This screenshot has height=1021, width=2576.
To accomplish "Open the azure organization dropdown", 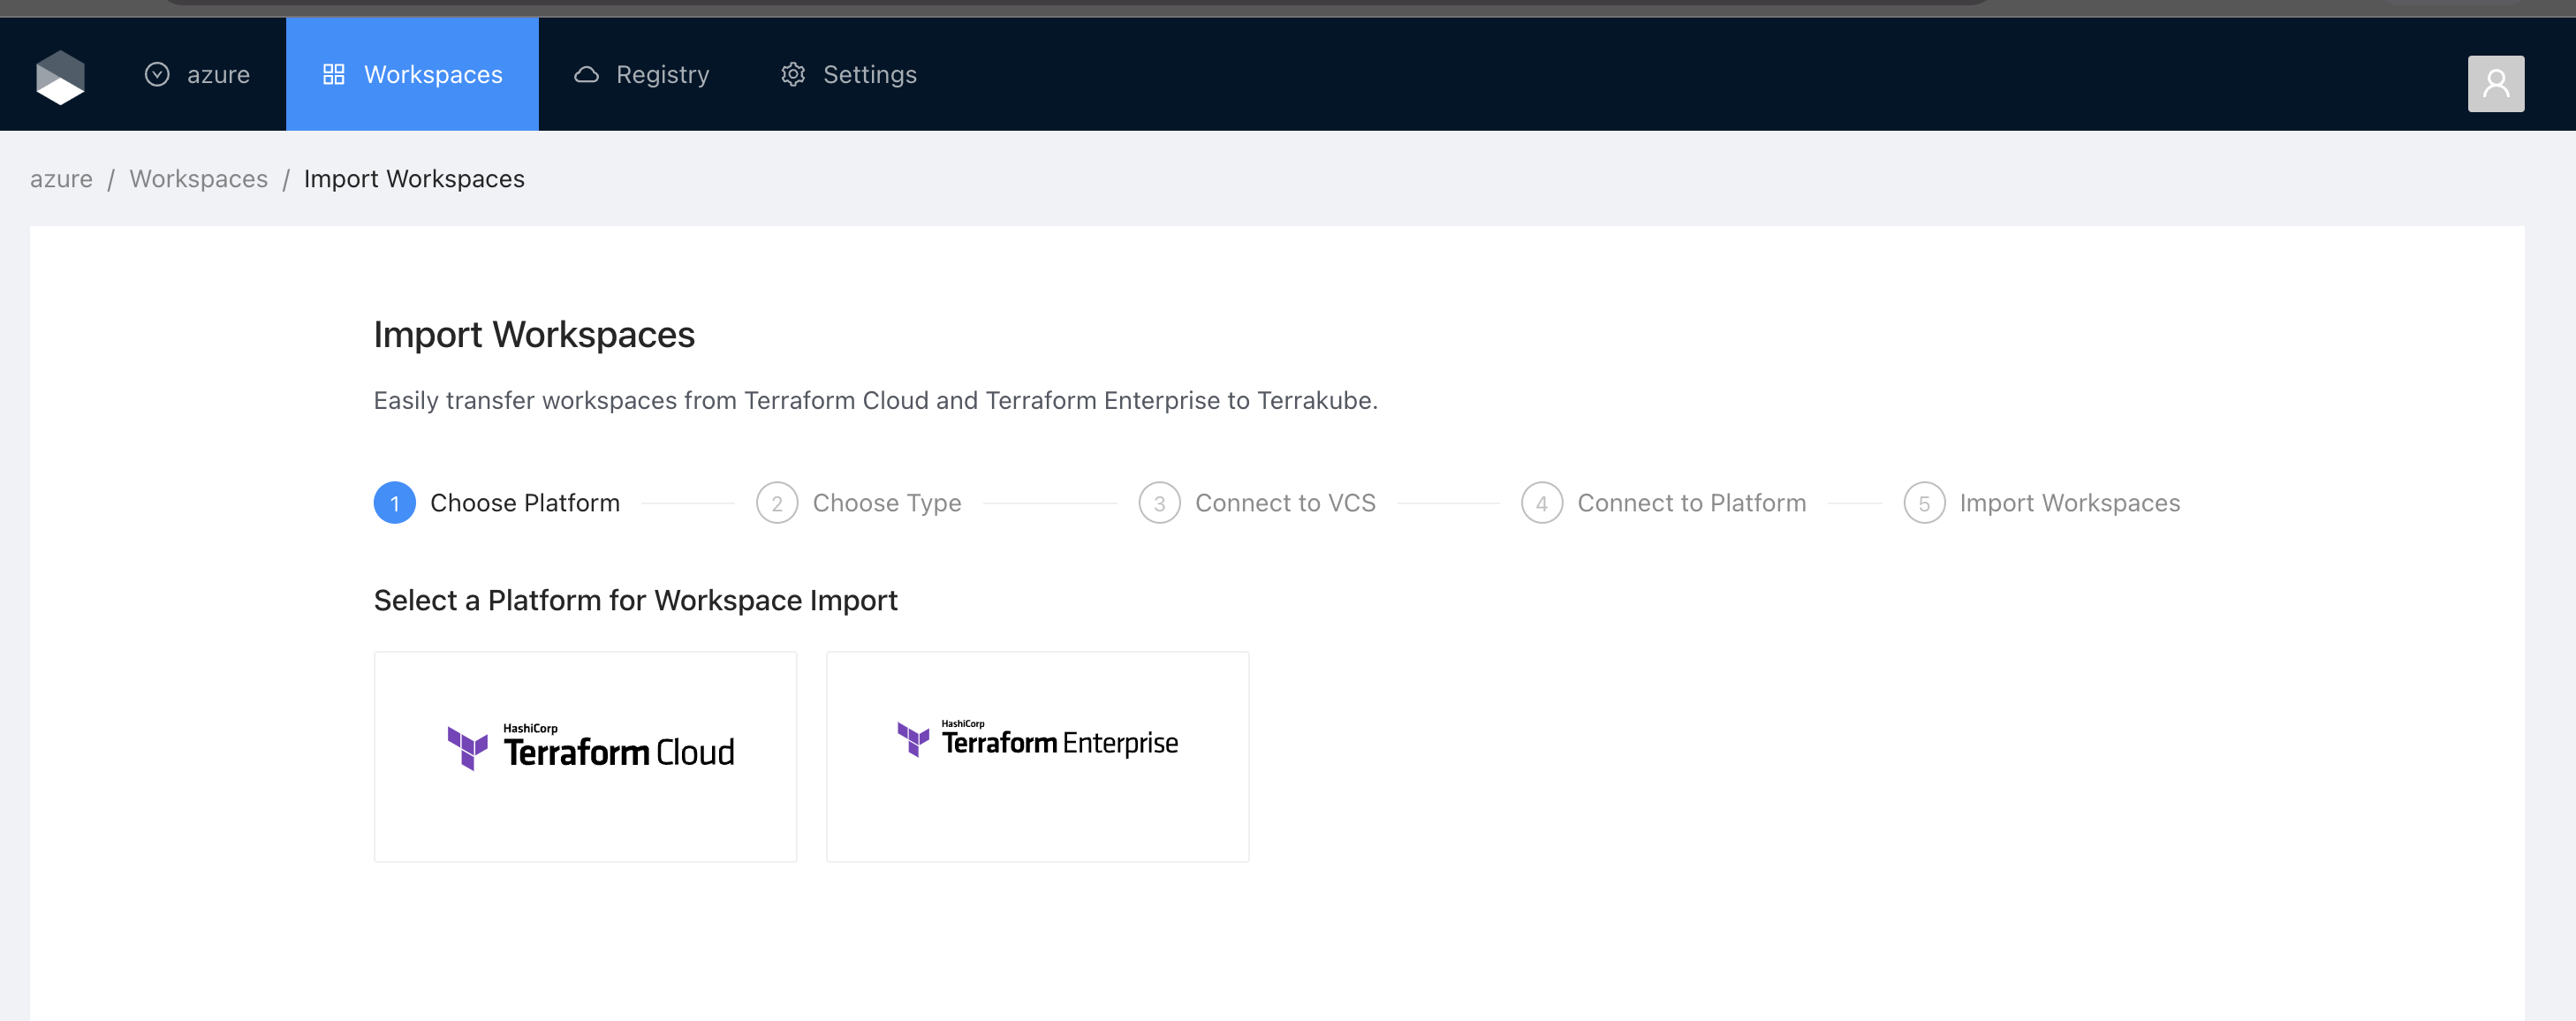I will click(x=198, y=75).
